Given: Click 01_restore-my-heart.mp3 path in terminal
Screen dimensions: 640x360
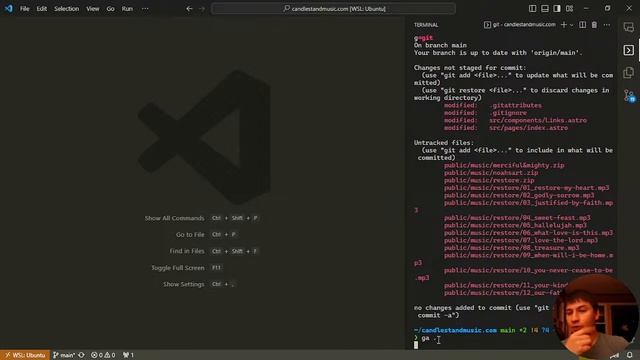Looking at the screenshot, I should click(527, 188).
